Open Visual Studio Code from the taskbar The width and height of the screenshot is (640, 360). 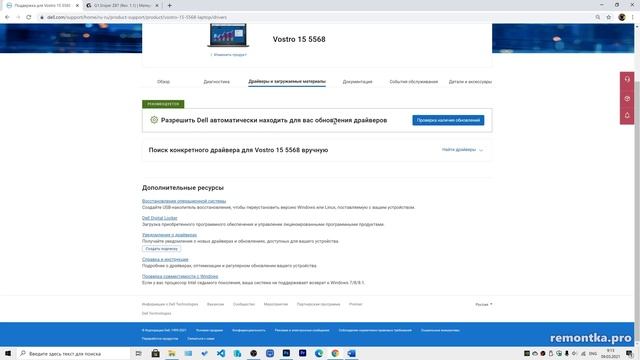click(x=221, y=353)
